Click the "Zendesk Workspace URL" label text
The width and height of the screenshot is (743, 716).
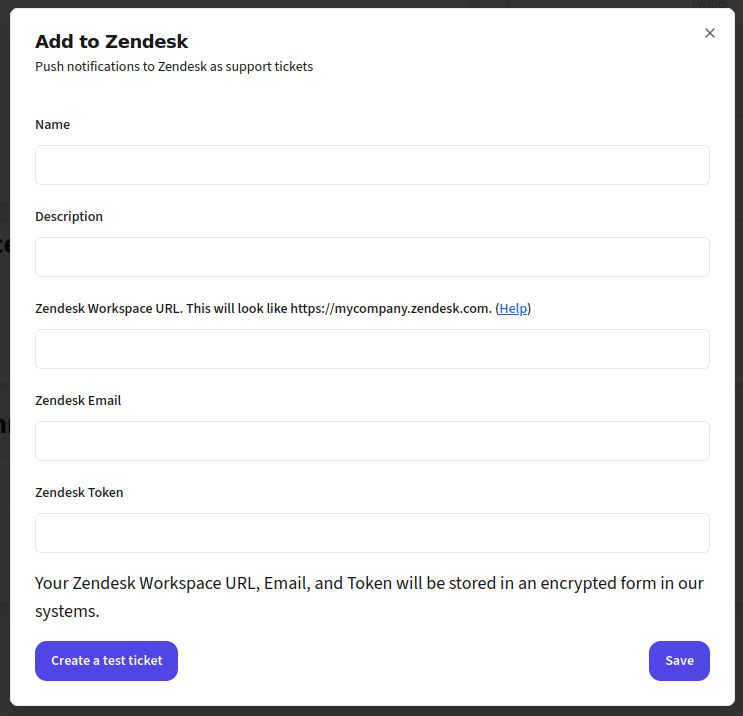(x=108, y=309)
